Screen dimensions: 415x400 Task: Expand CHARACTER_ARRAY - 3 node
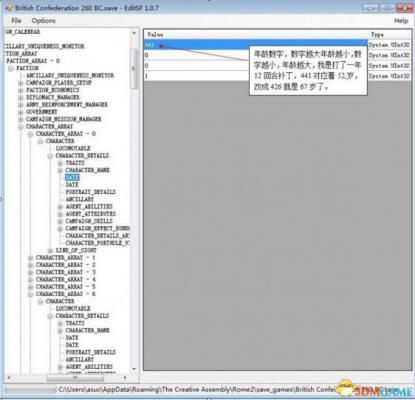pos(30,272)
